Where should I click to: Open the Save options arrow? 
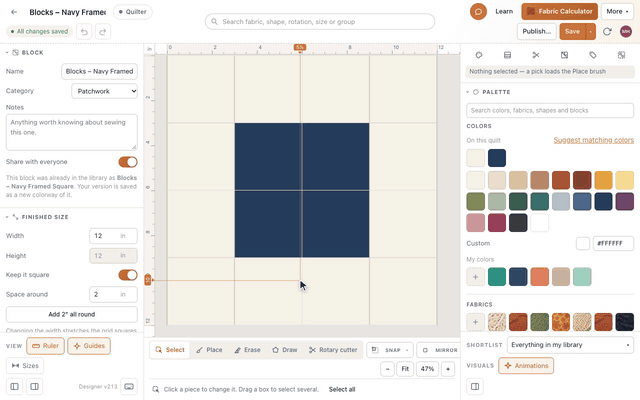[591, 32]
